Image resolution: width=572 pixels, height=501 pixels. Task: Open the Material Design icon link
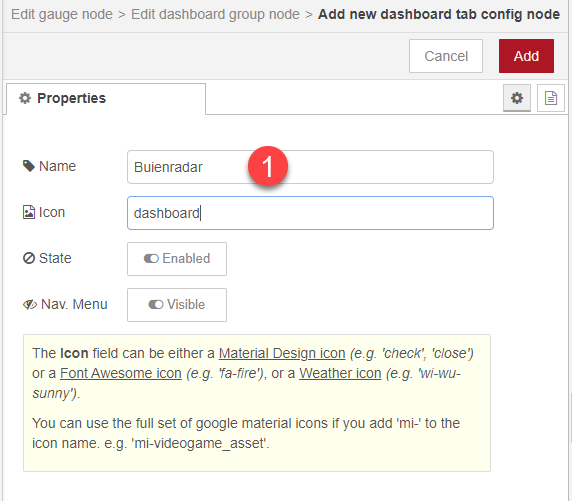(x=282, y=353)
